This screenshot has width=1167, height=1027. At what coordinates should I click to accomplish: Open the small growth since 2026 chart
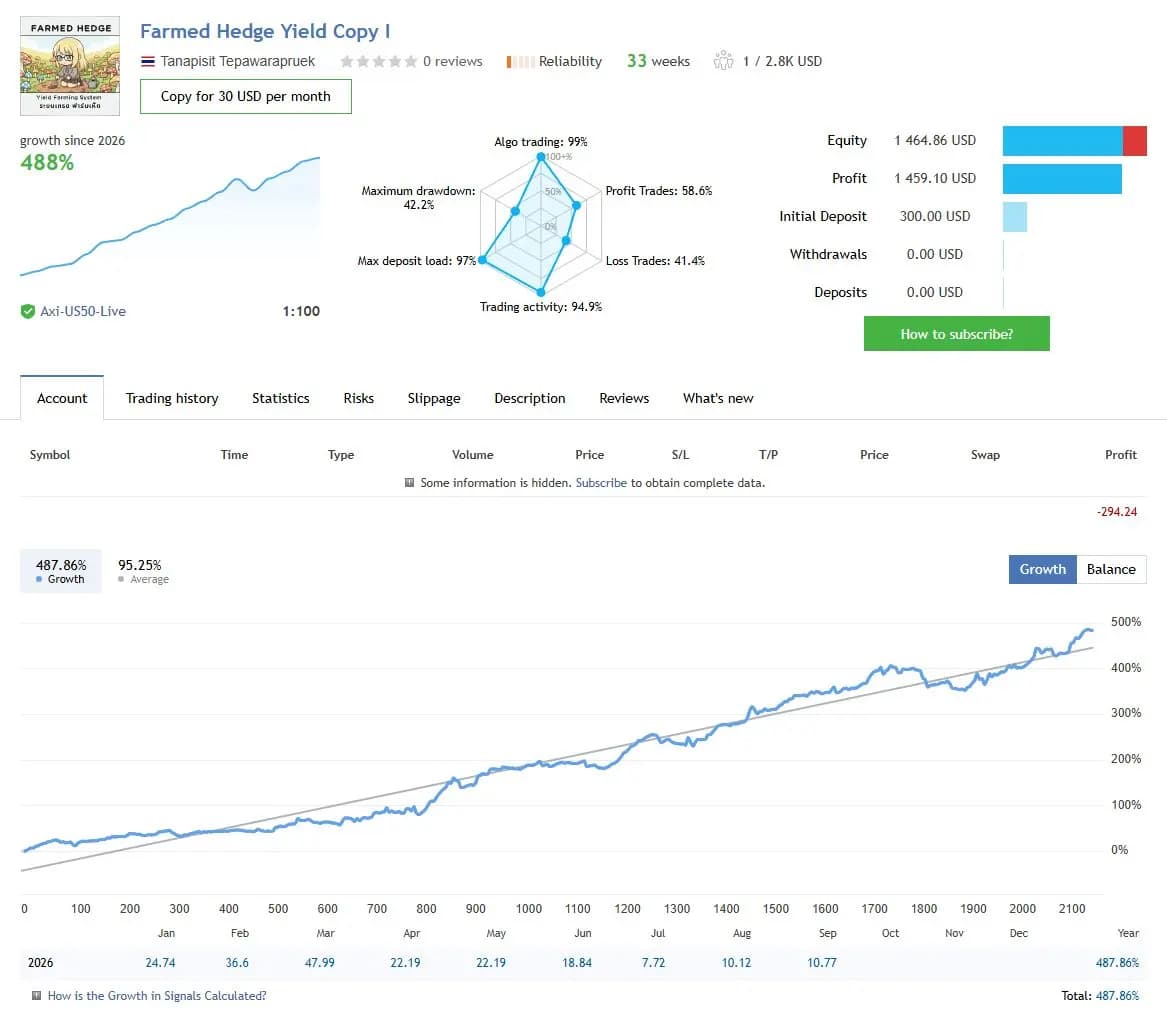point(170,216)
